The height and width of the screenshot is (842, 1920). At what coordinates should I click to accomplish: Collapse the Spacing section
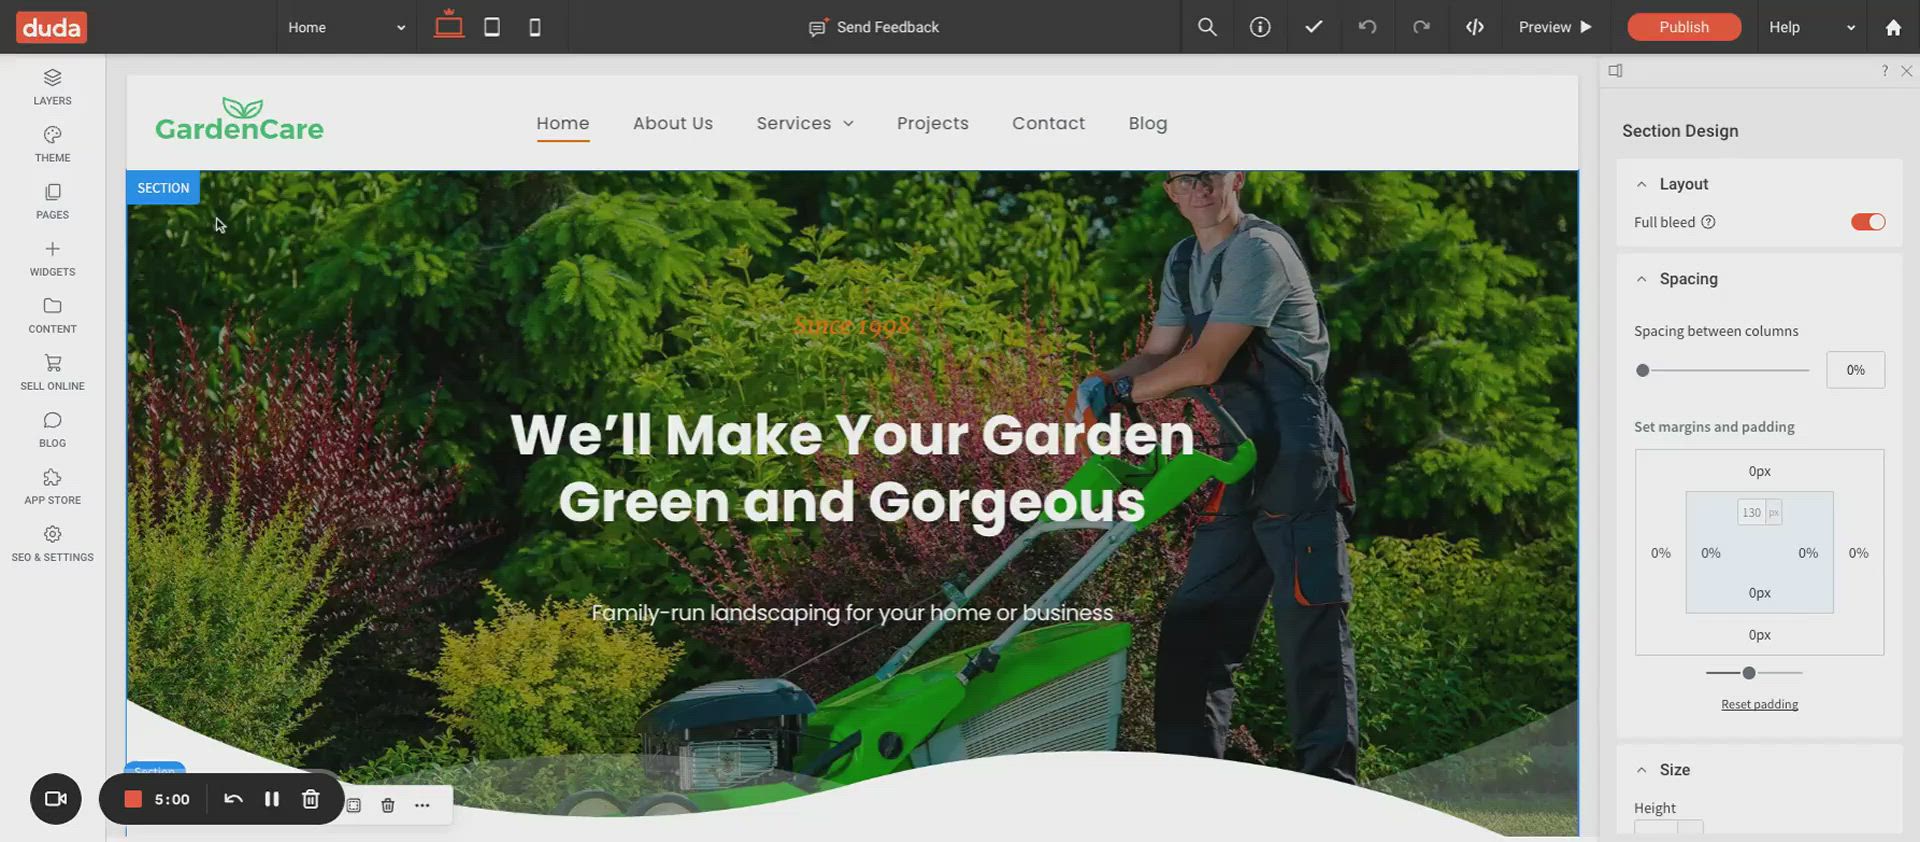click(1641, 279)
